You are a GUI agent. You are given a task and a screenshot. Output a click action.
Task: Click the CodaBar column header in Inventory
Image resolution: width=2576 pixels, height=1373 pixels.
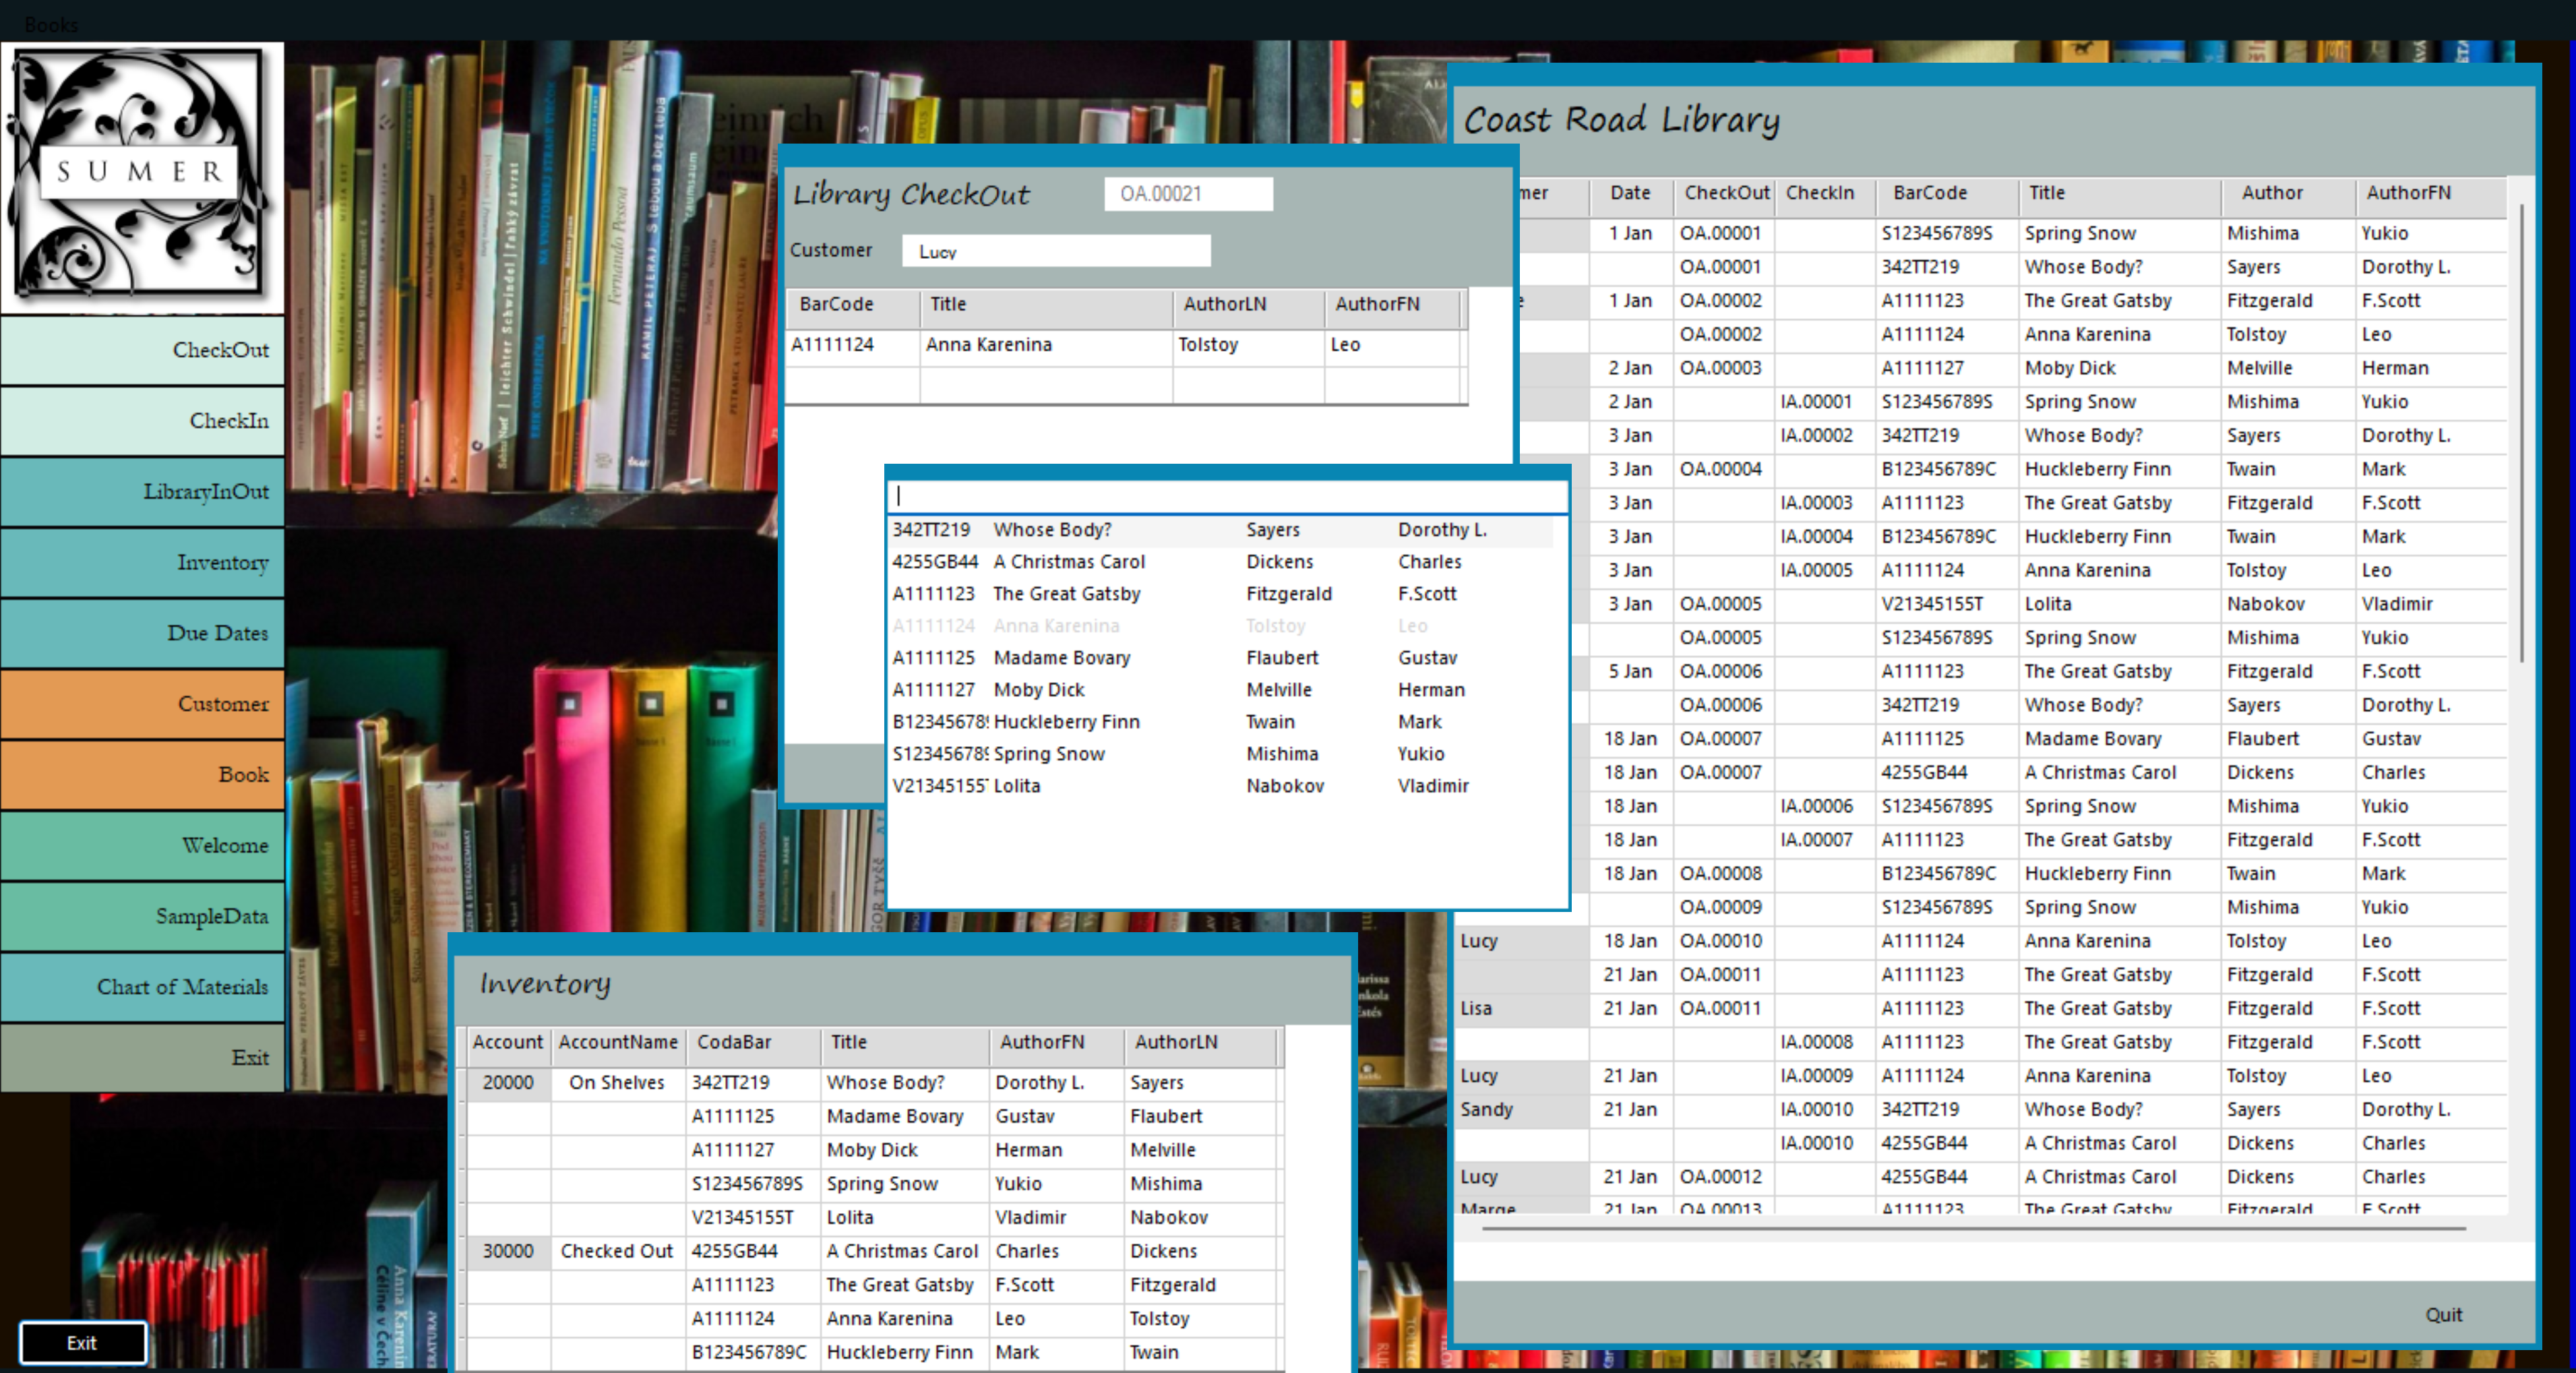coord(734,1042)
